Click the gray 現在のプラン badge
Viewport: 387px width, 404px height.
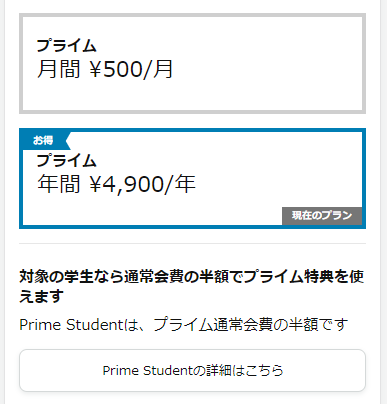322,216
